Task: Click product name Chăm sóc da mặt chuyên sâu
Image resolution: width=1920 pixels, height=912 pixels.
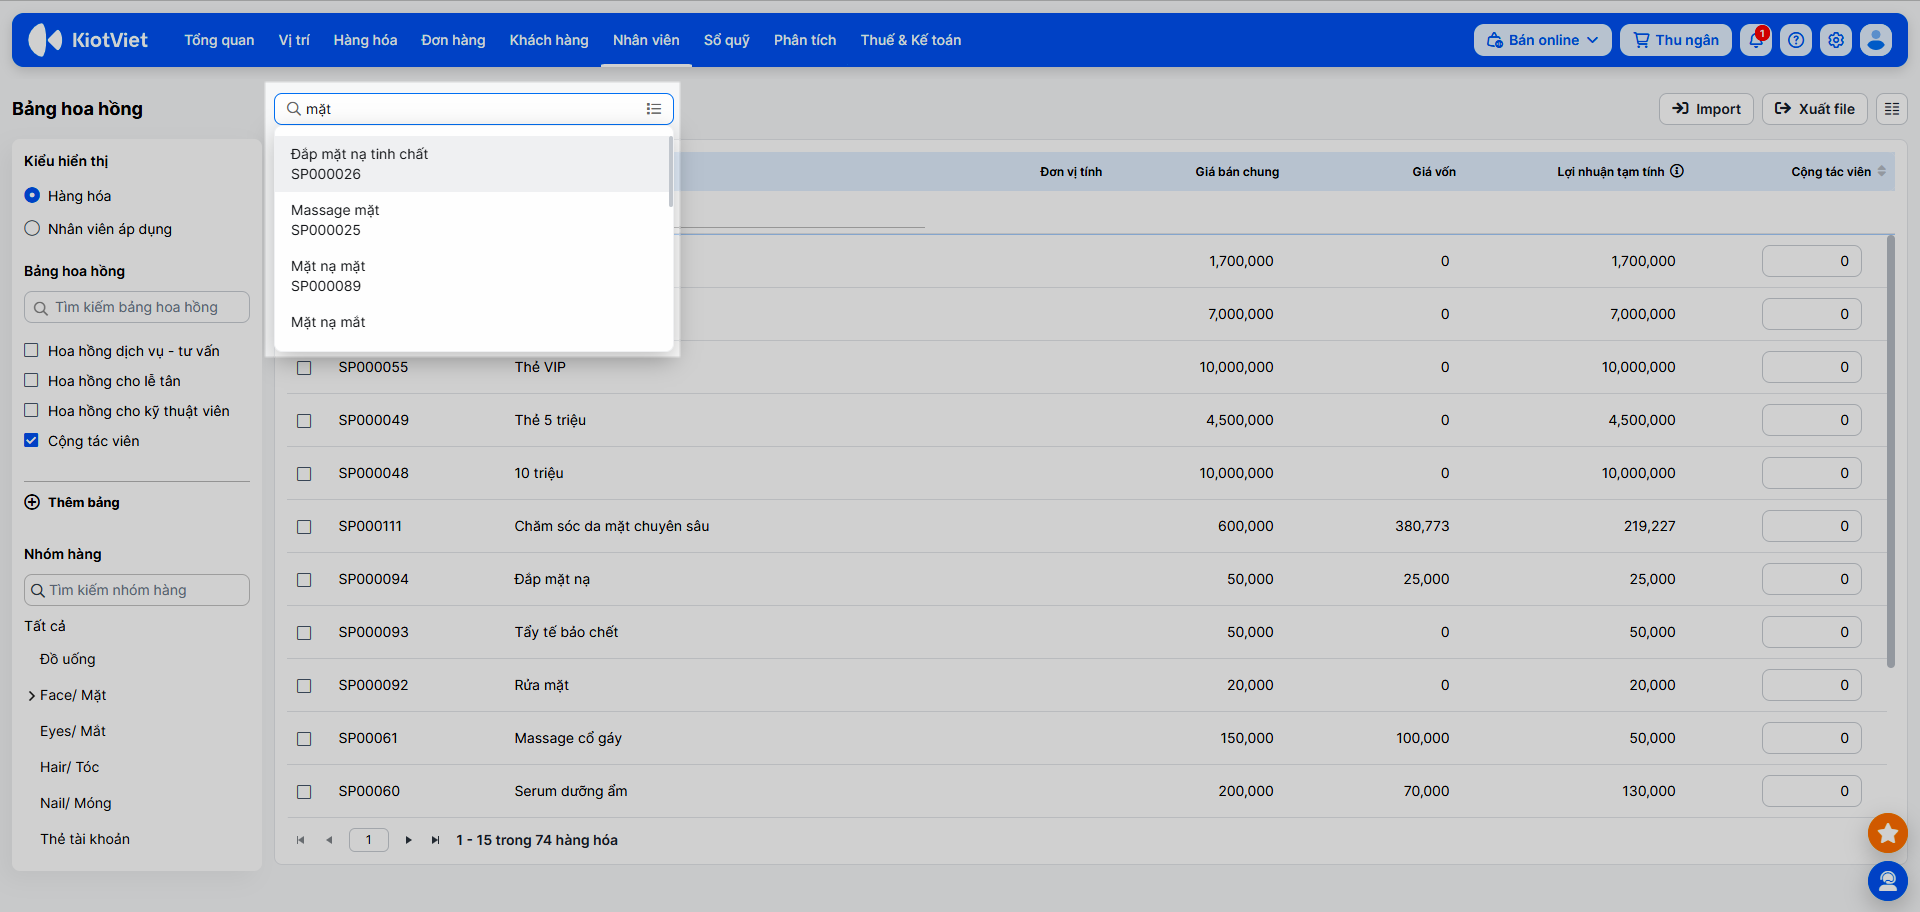Action: [x=612, y=526]
